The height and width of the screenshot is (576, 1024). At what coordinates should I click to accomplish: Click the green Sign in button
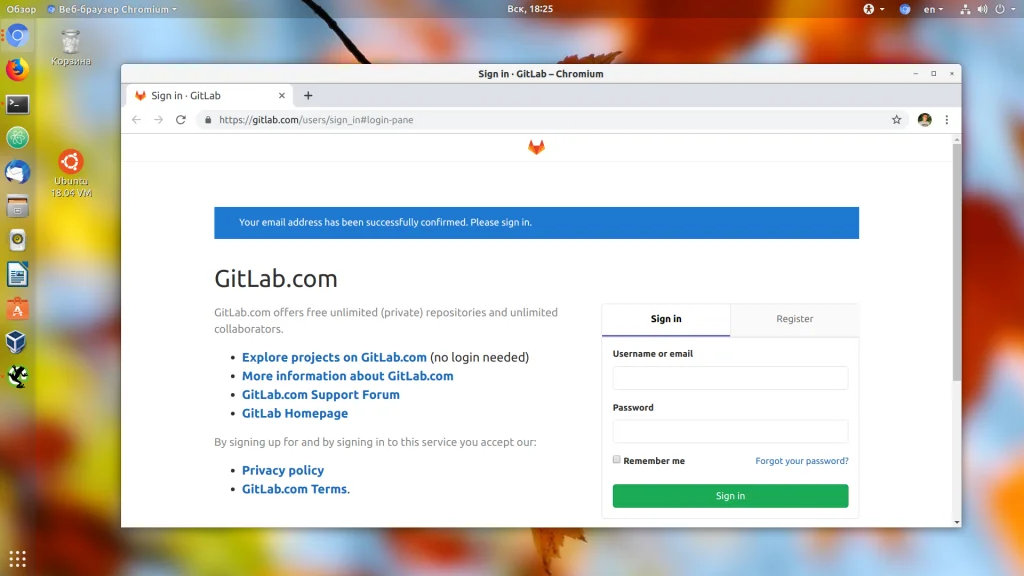tap(730, 496)
